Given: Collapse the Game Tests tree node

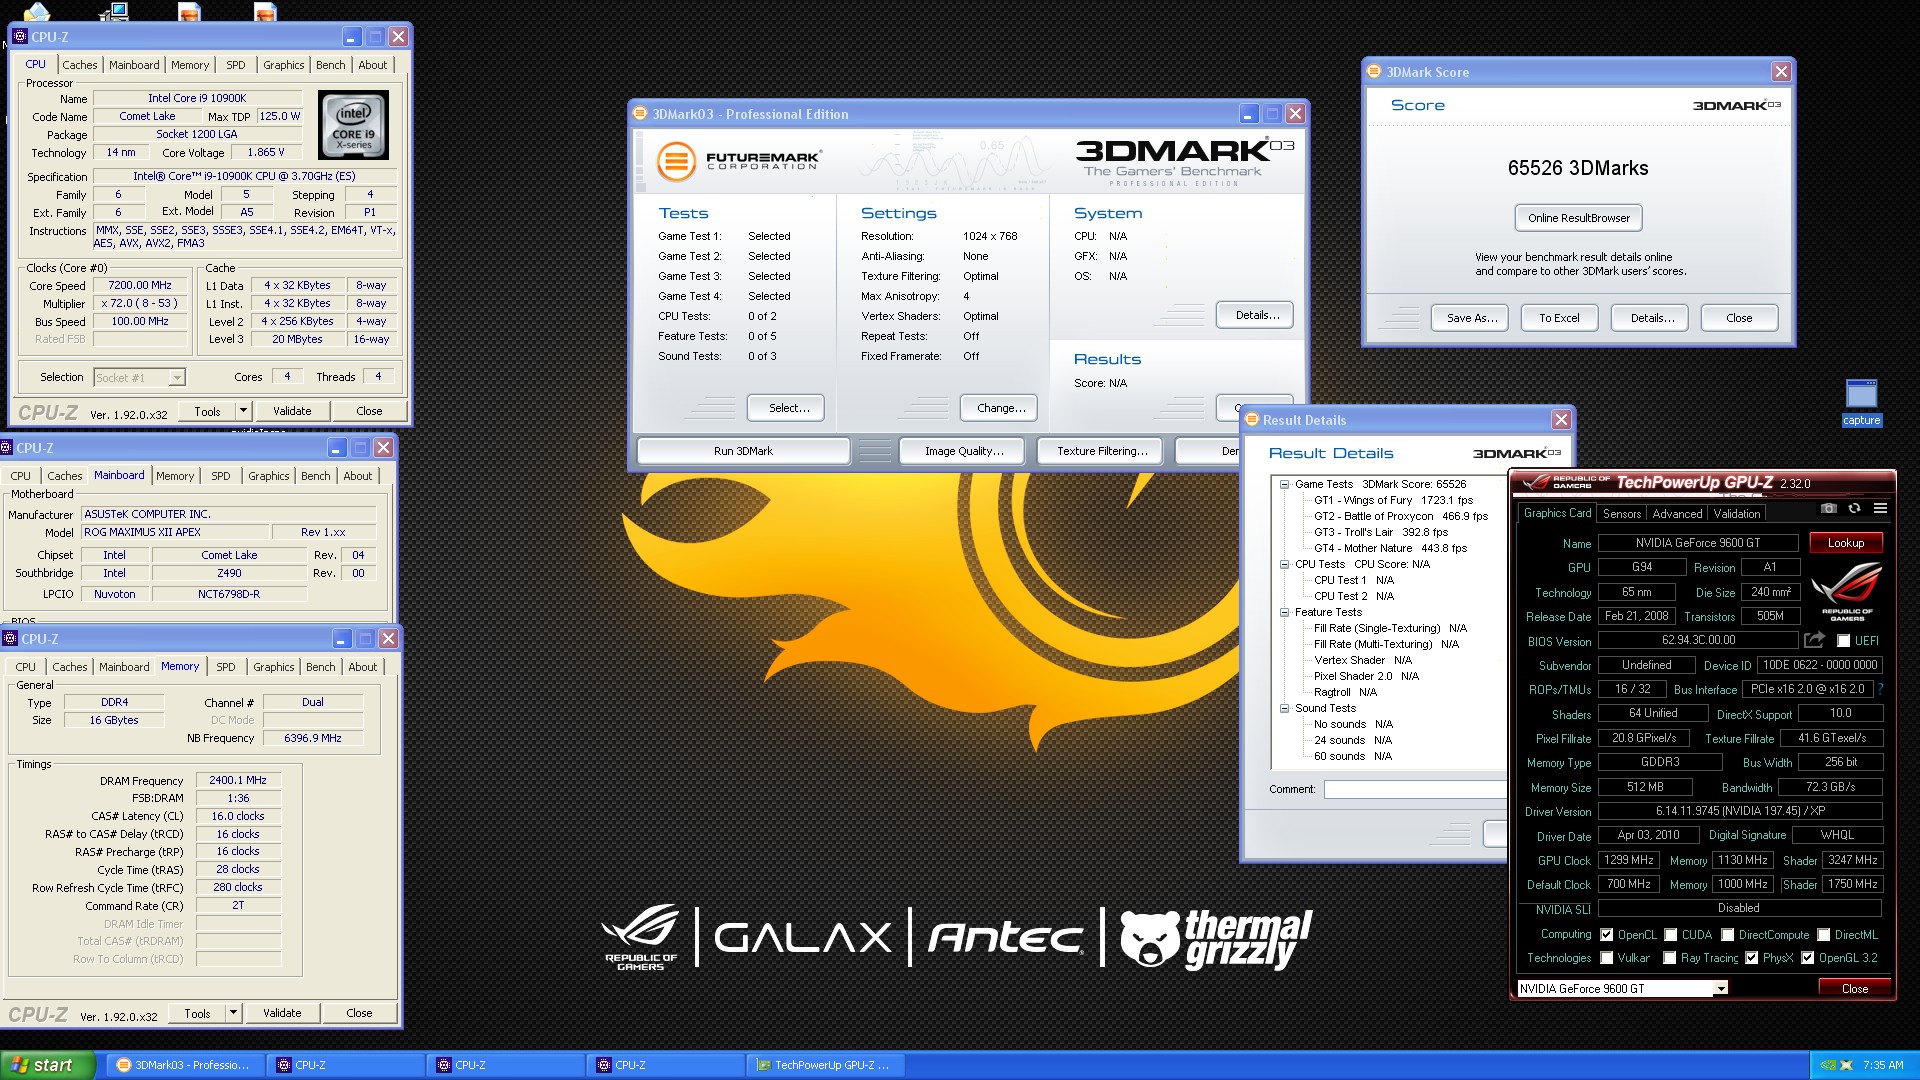Looking at the screenshot, I should pos(1284,484).
